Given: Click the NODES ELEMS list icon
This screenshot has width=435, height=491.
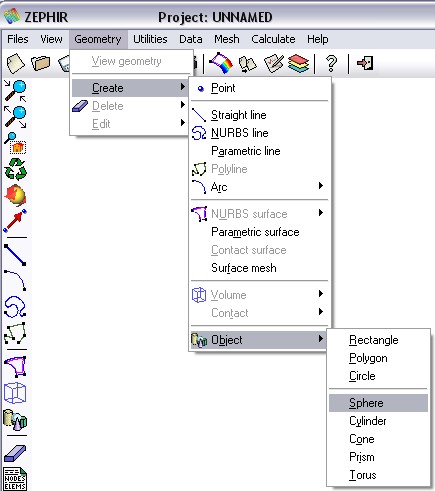Looking at the screenshot, I should tap(15, 479).
